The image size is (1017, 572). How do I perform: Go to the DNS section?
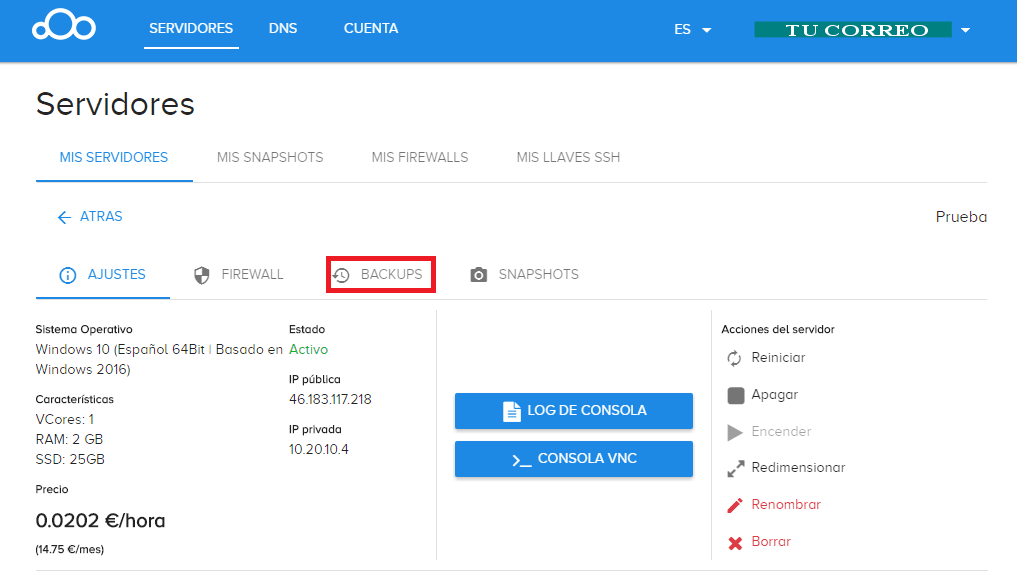(x=283, y=29)
